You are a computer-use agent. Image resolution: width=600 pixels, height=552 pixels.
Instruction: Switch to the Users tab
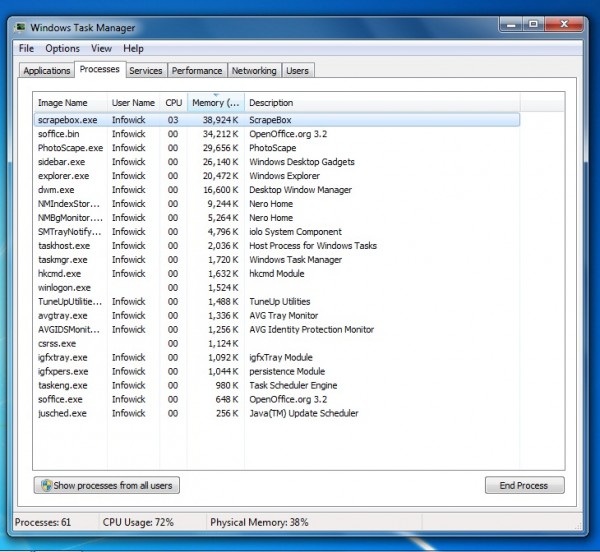(297, 71)
